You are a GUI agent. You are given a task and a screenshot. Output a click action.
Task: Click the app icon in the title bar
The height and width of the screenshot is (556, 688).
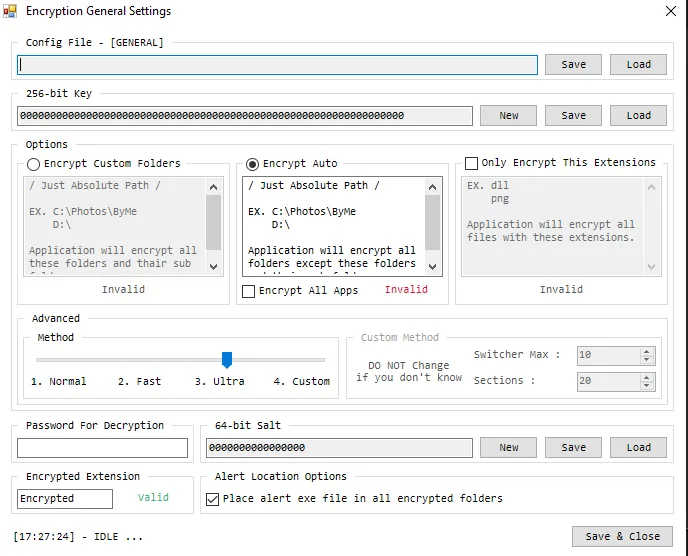[10, 11]
